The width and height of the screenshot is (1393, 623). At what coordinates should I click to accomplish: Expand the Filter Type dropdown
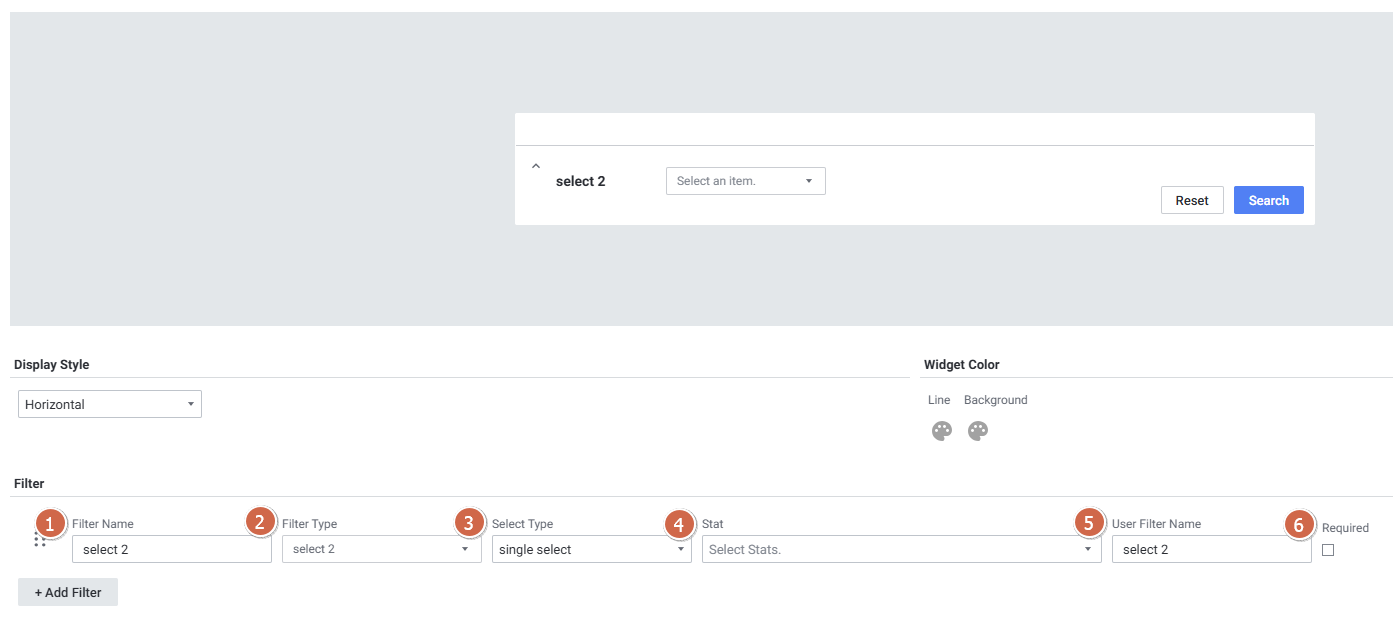click(381, 549)
